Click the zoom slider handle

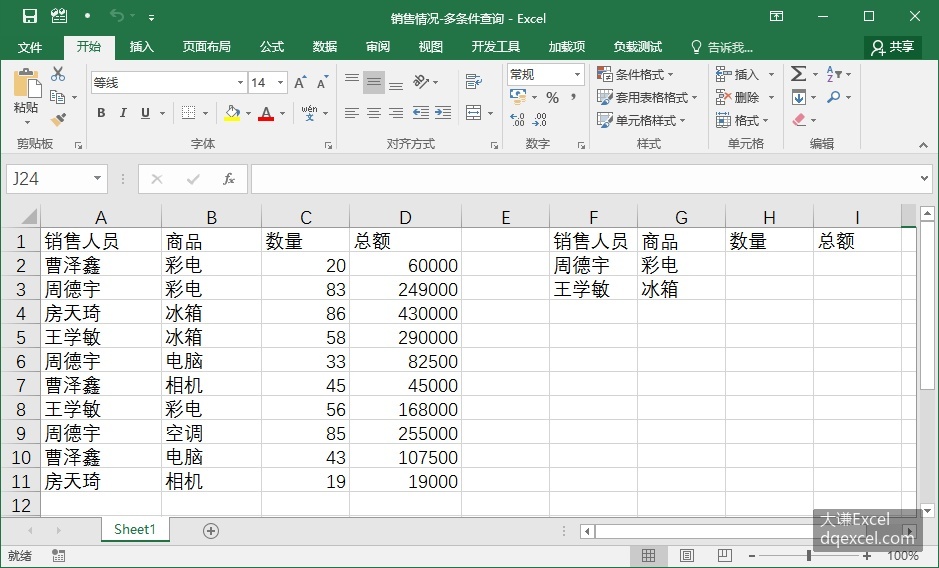808,556
